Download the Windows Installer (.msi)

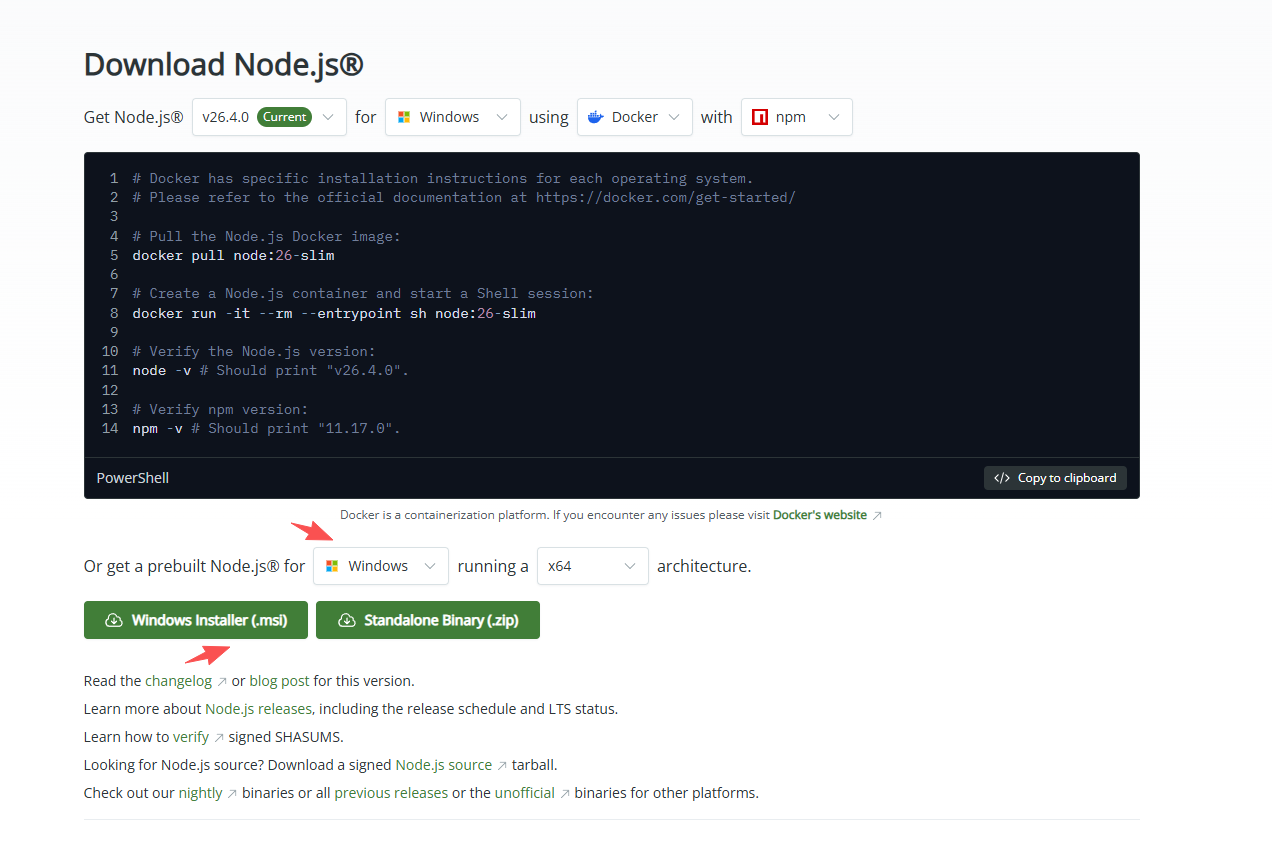[196, 620]
